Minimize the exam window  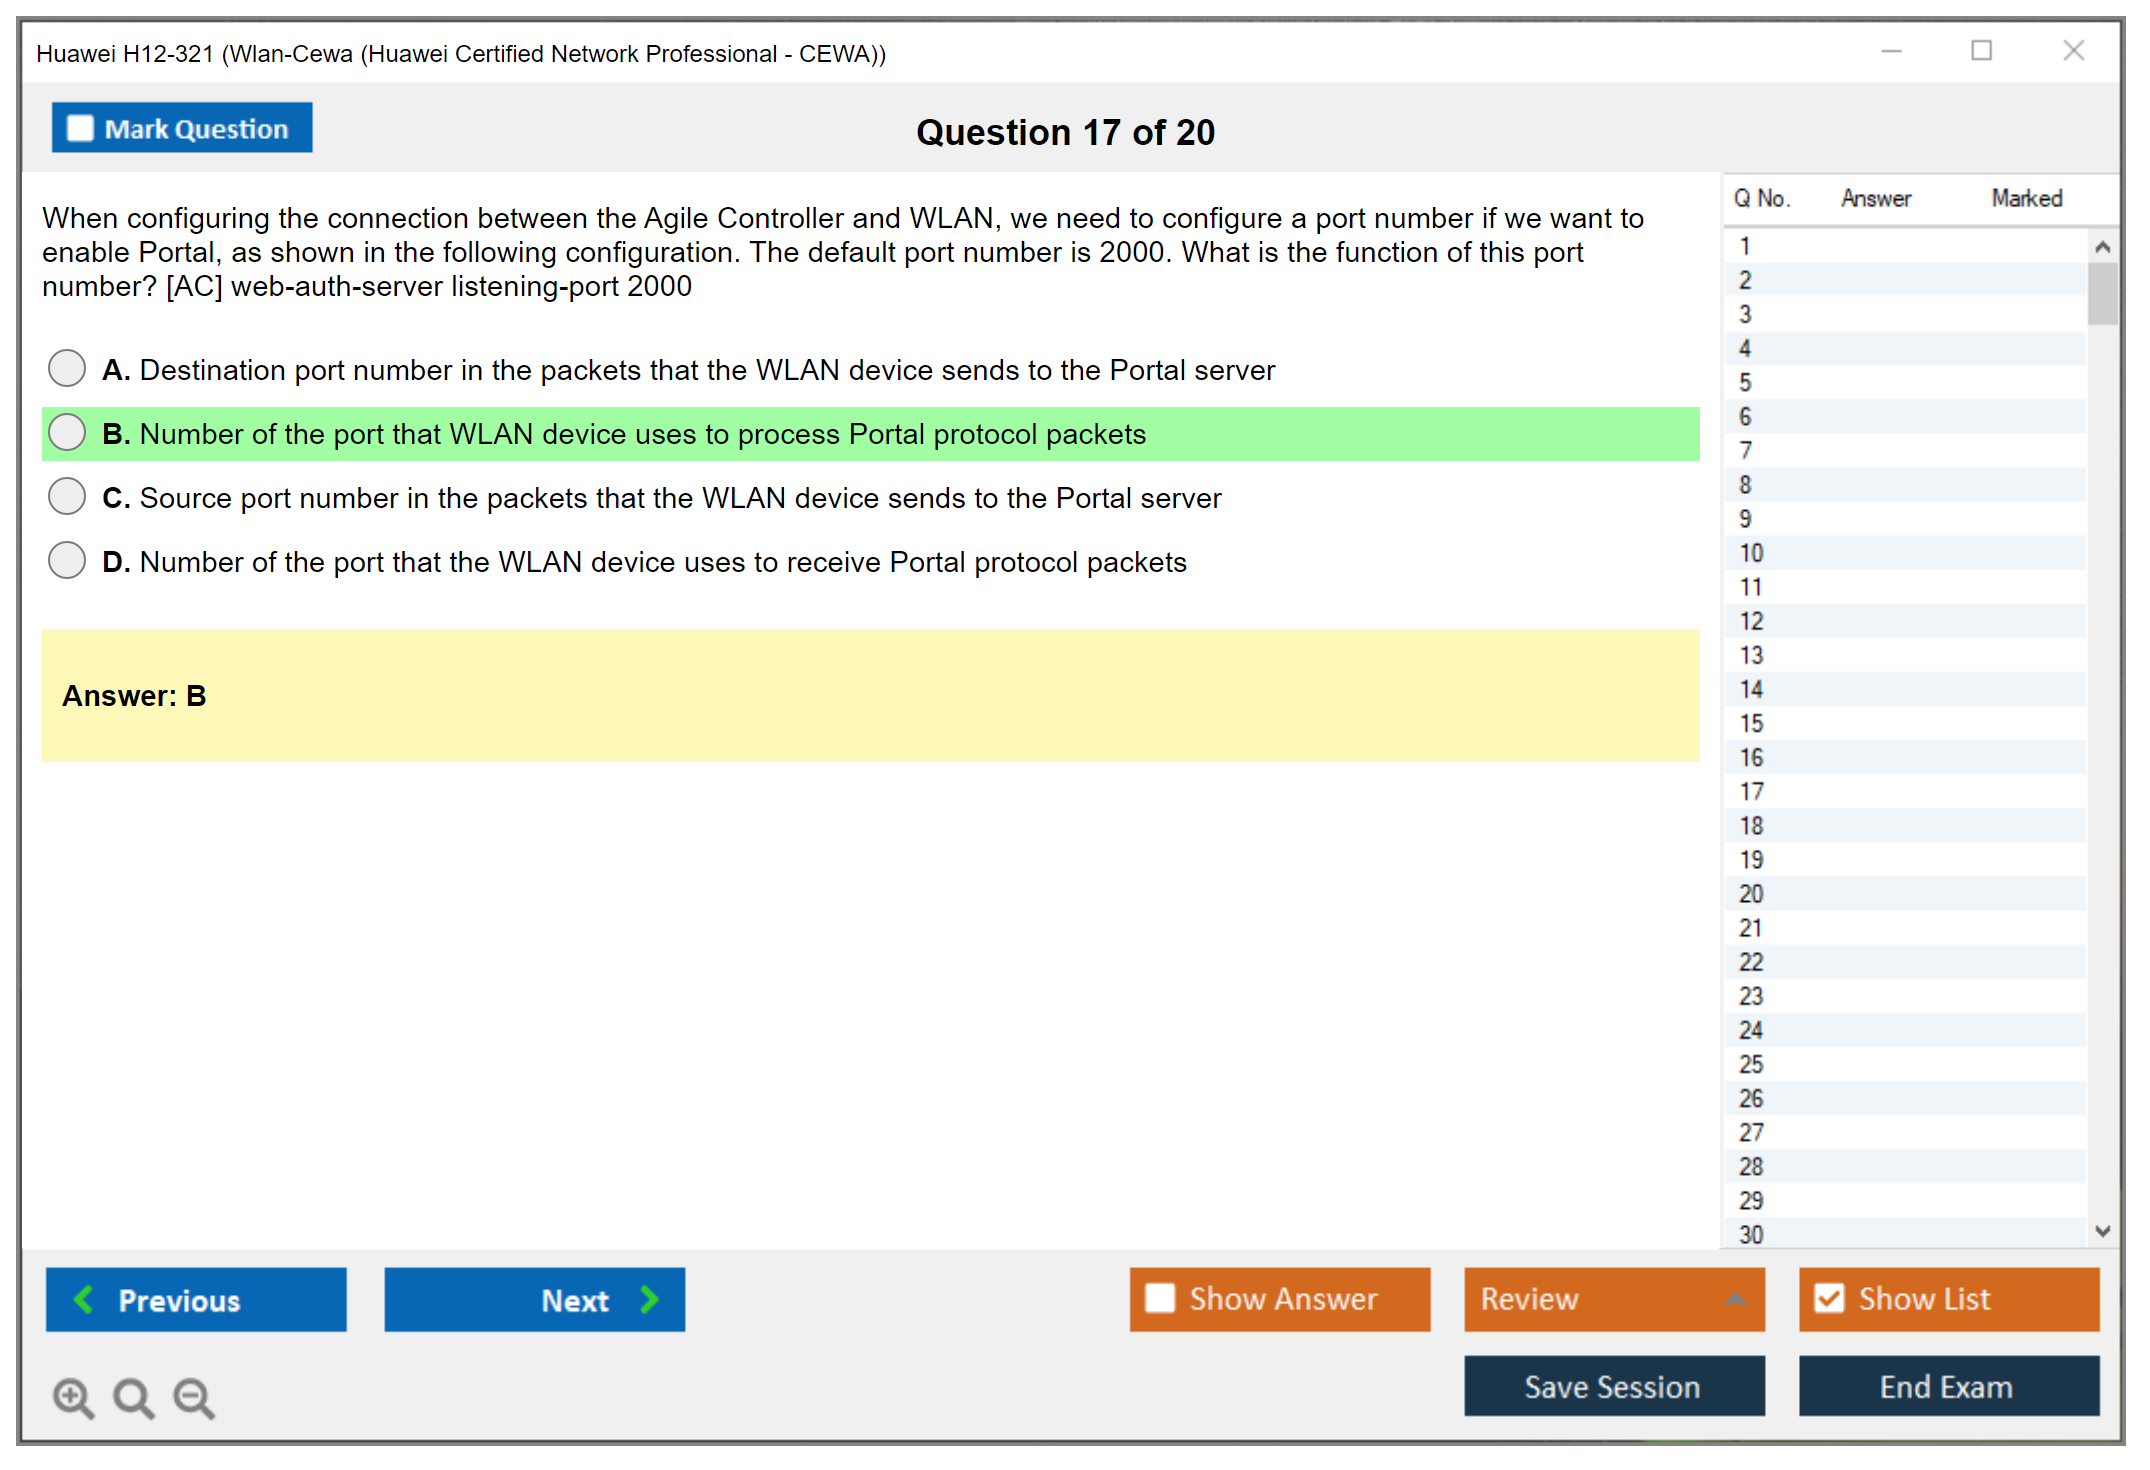click(x=1891, y=51)
